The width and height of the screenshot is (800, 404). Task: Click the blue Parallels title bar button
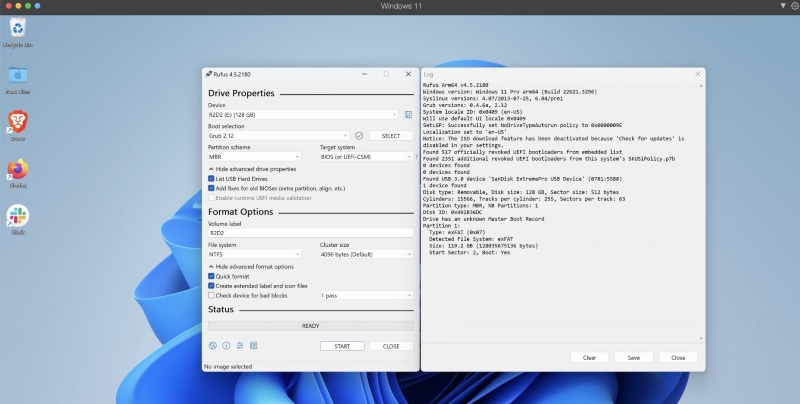[x=37, y=6]
